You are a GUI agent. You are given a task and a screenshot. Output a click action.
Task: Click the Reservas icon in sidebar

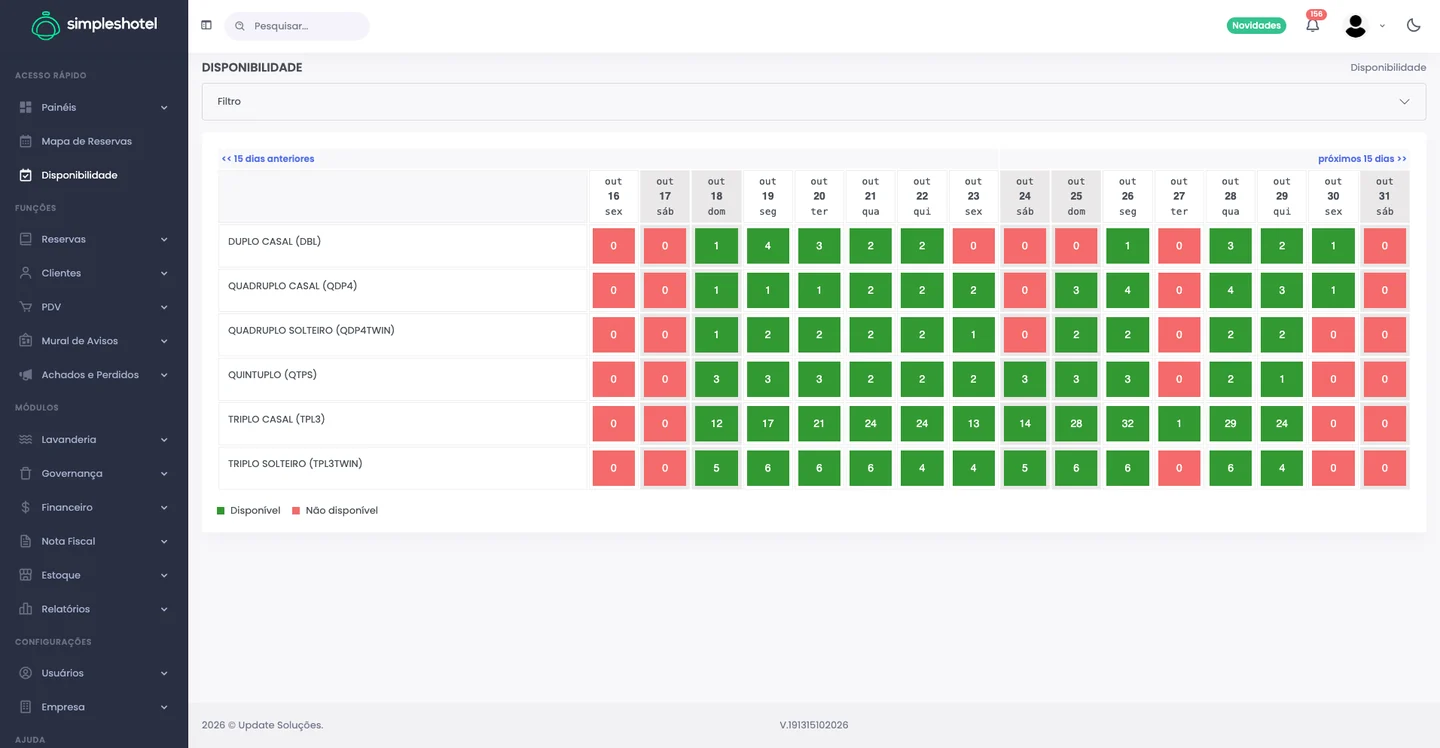(x=26, y=240)
